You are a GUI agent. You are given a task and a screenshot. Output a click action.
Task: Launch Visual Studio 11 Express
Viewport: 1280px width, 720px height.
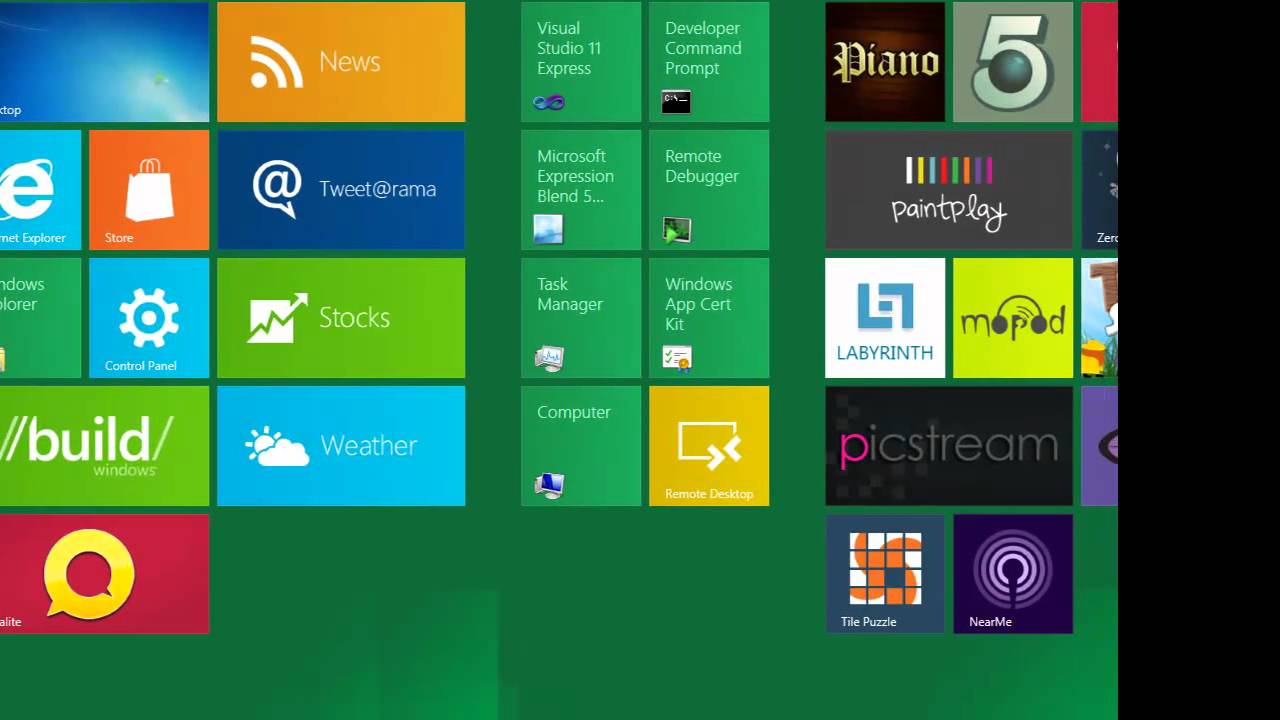tap(581, 62)
